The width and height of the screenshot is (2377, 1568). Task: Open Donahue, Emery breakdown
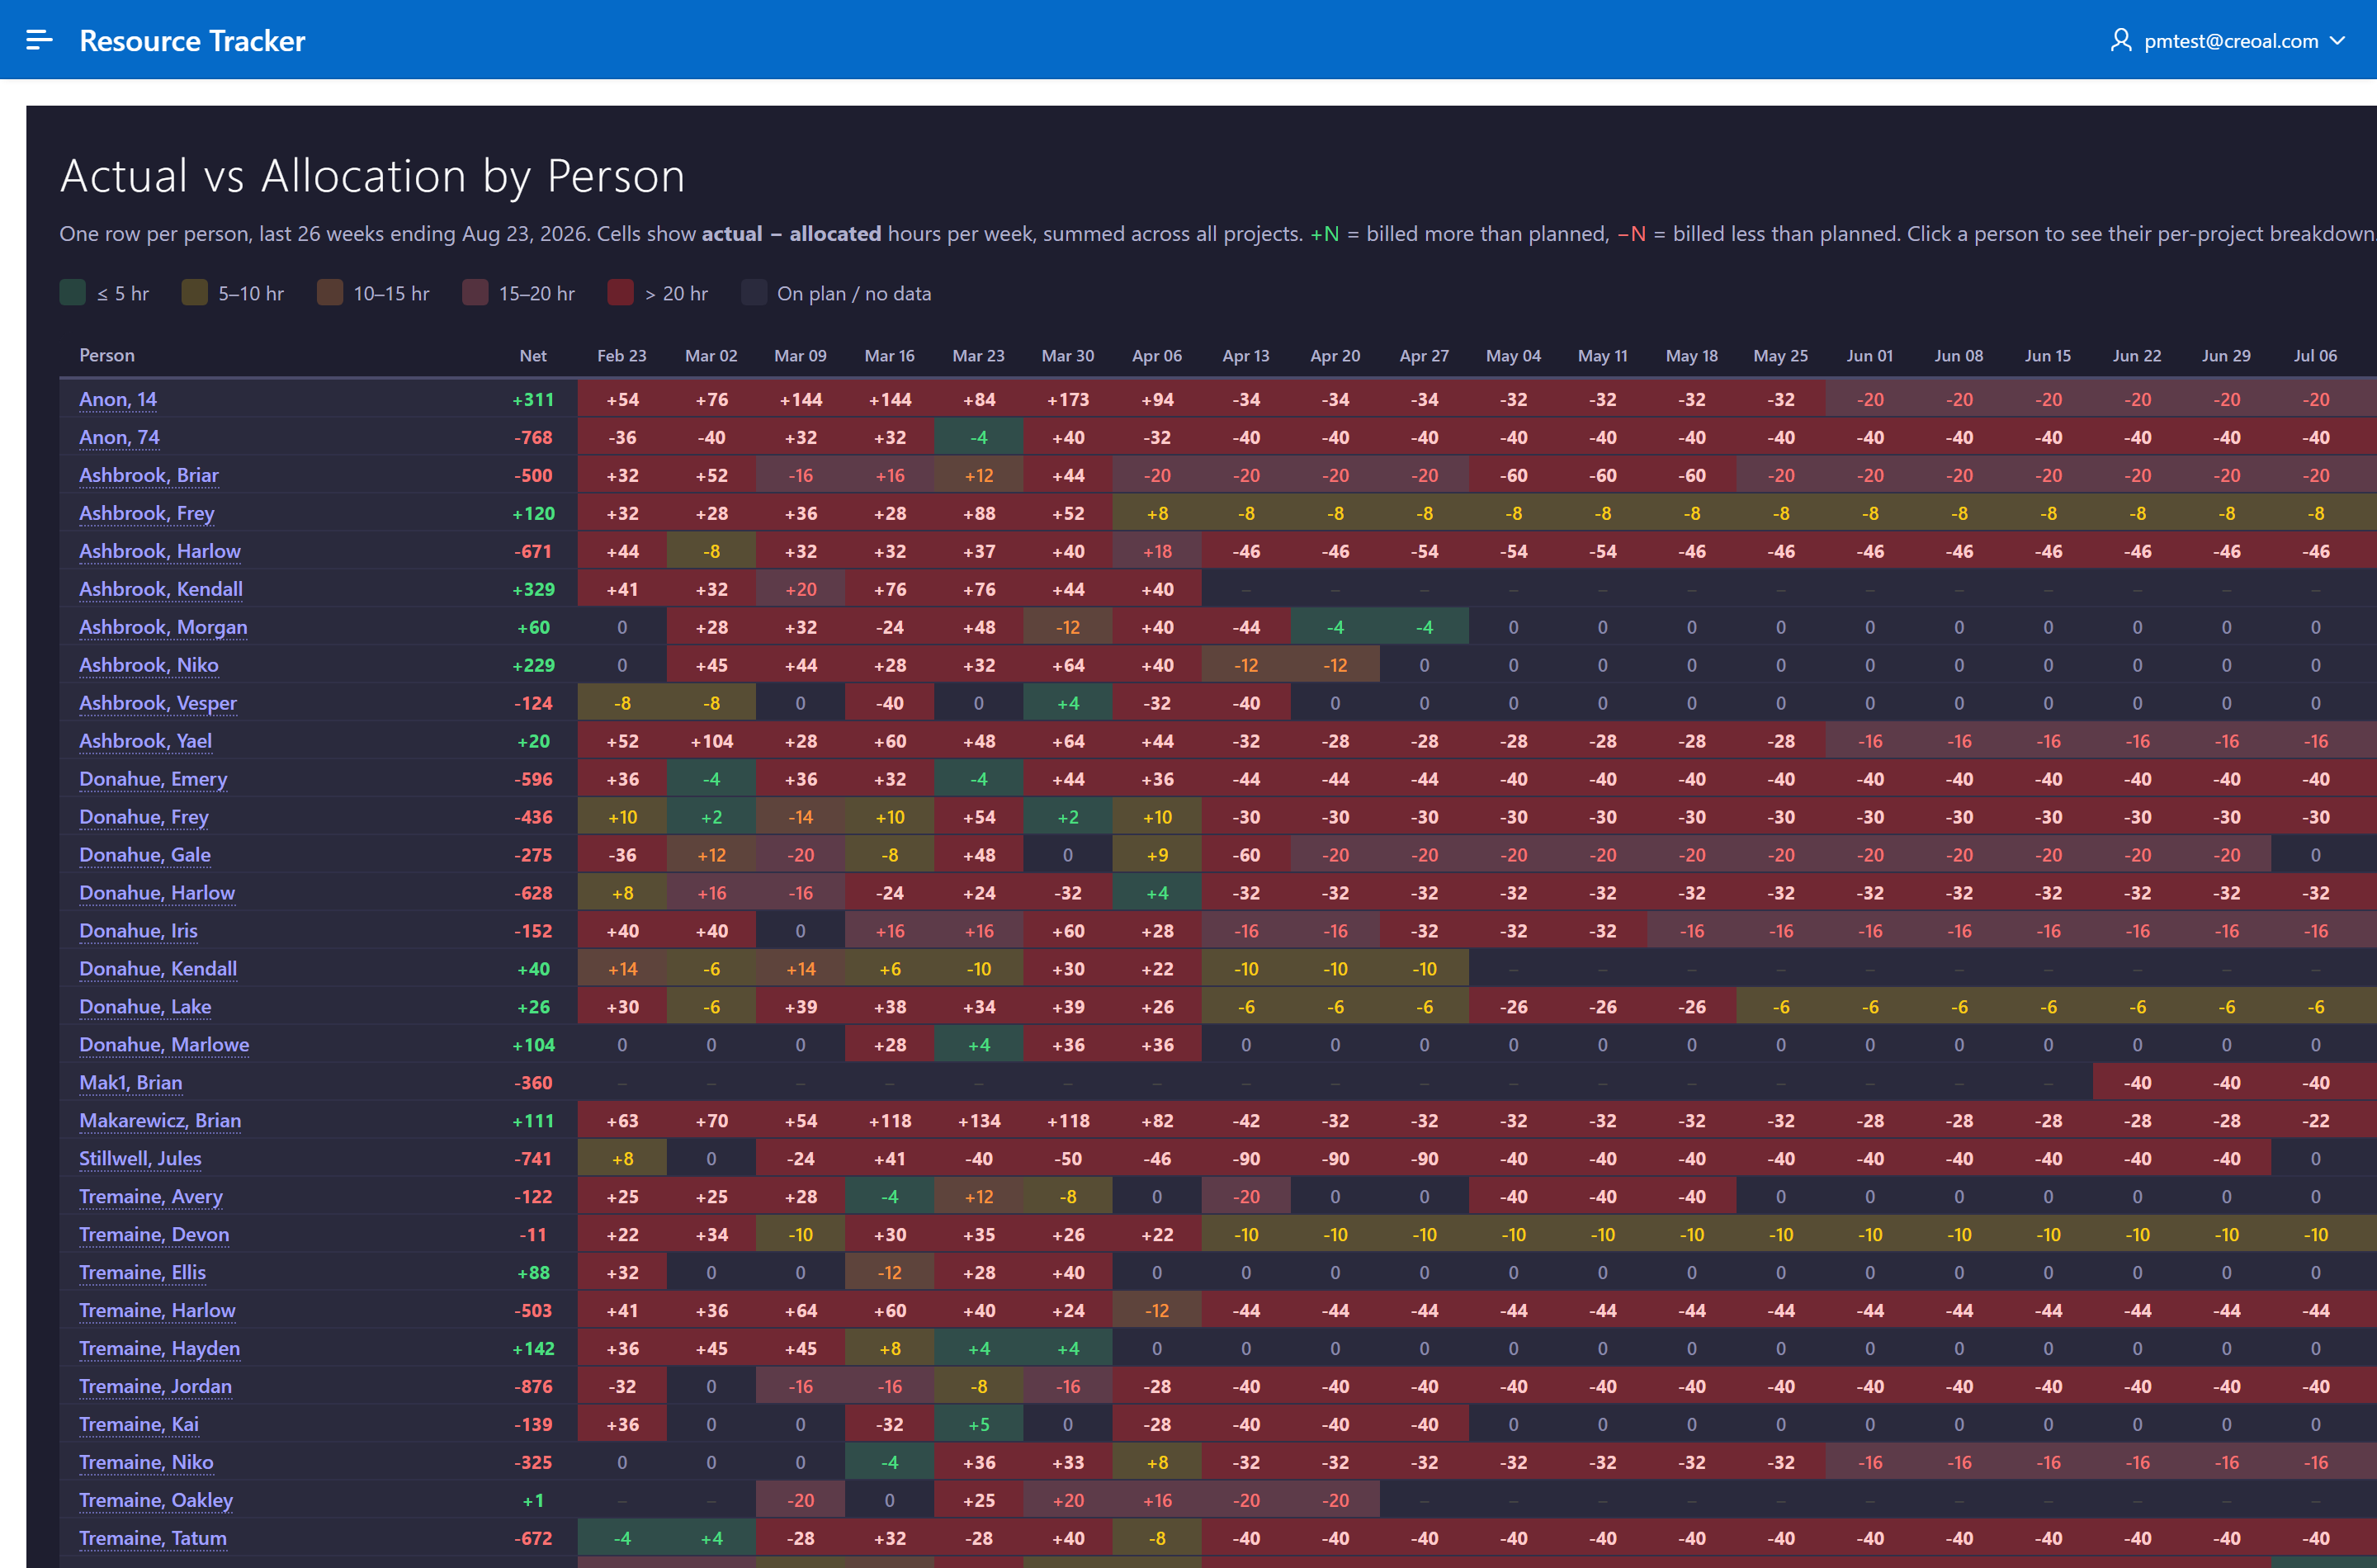coord(153,779)
